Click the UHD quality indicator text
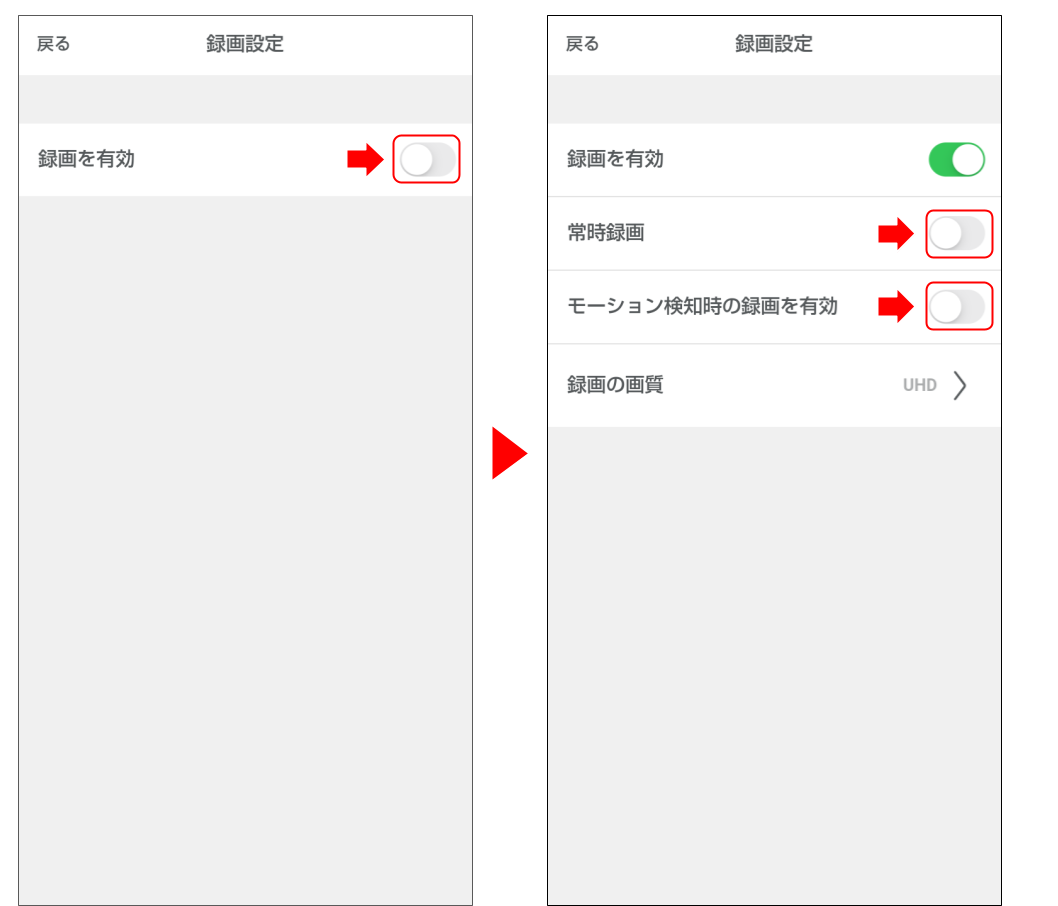Image resolution: width=1058 pixels, height=906 pixels. tap(921, 385)
